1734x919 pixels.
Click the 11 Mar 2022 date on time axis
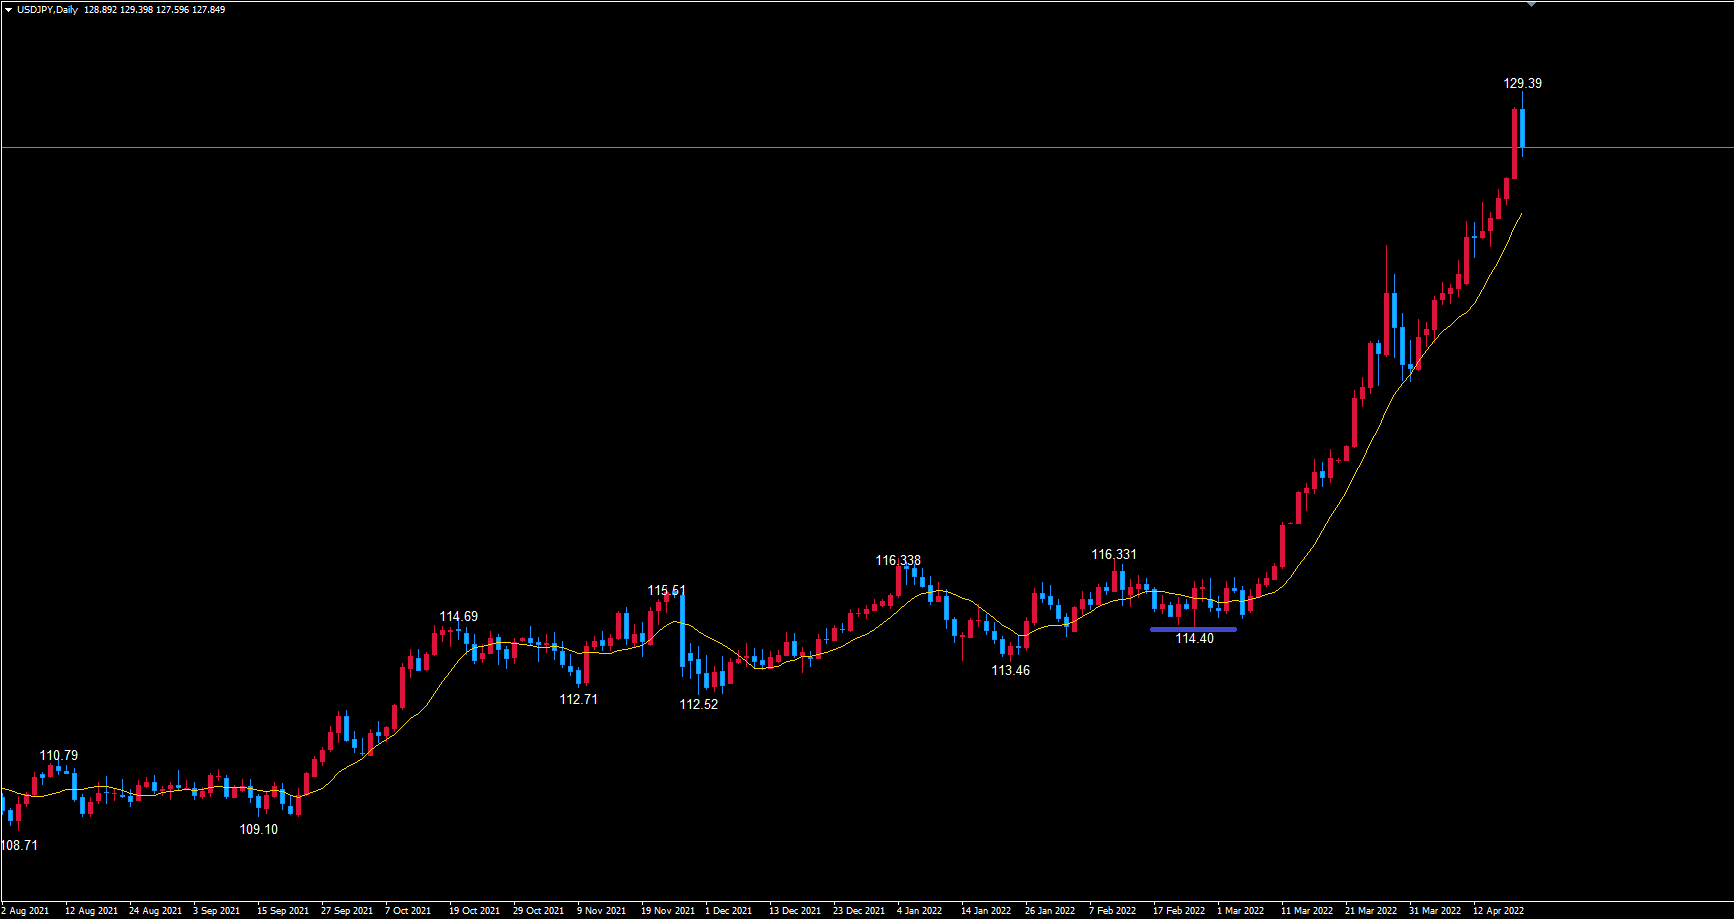(x=1307, y=911)
